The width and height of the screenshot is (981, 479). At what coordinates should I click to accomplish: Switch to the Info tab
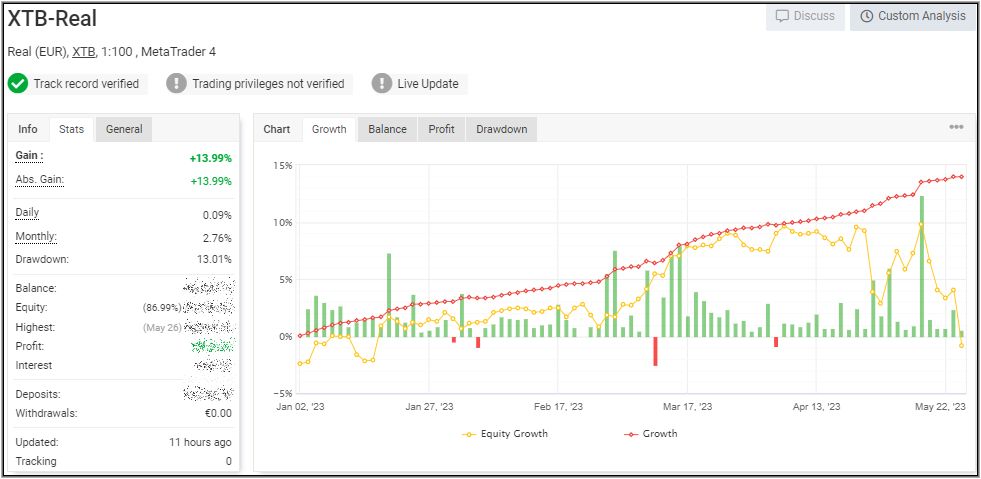click(x=28, y=129)
